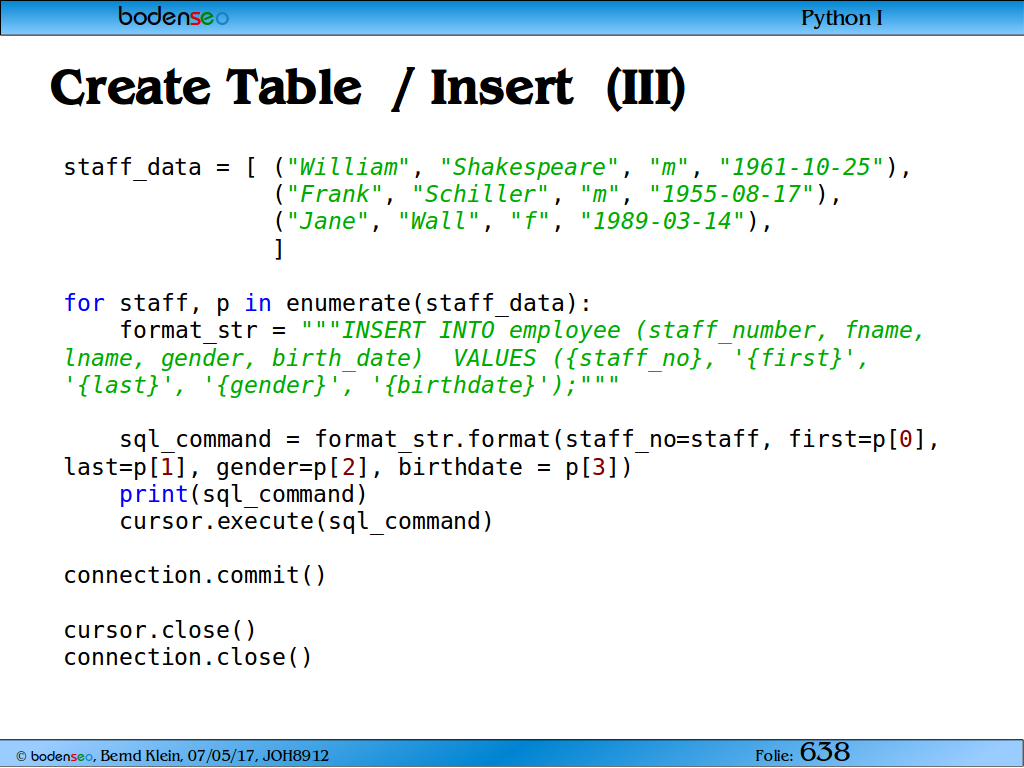Screen dimensions: 1024x768
Task: Click the "format_str =" assignment
Action: tap(203, 330)
